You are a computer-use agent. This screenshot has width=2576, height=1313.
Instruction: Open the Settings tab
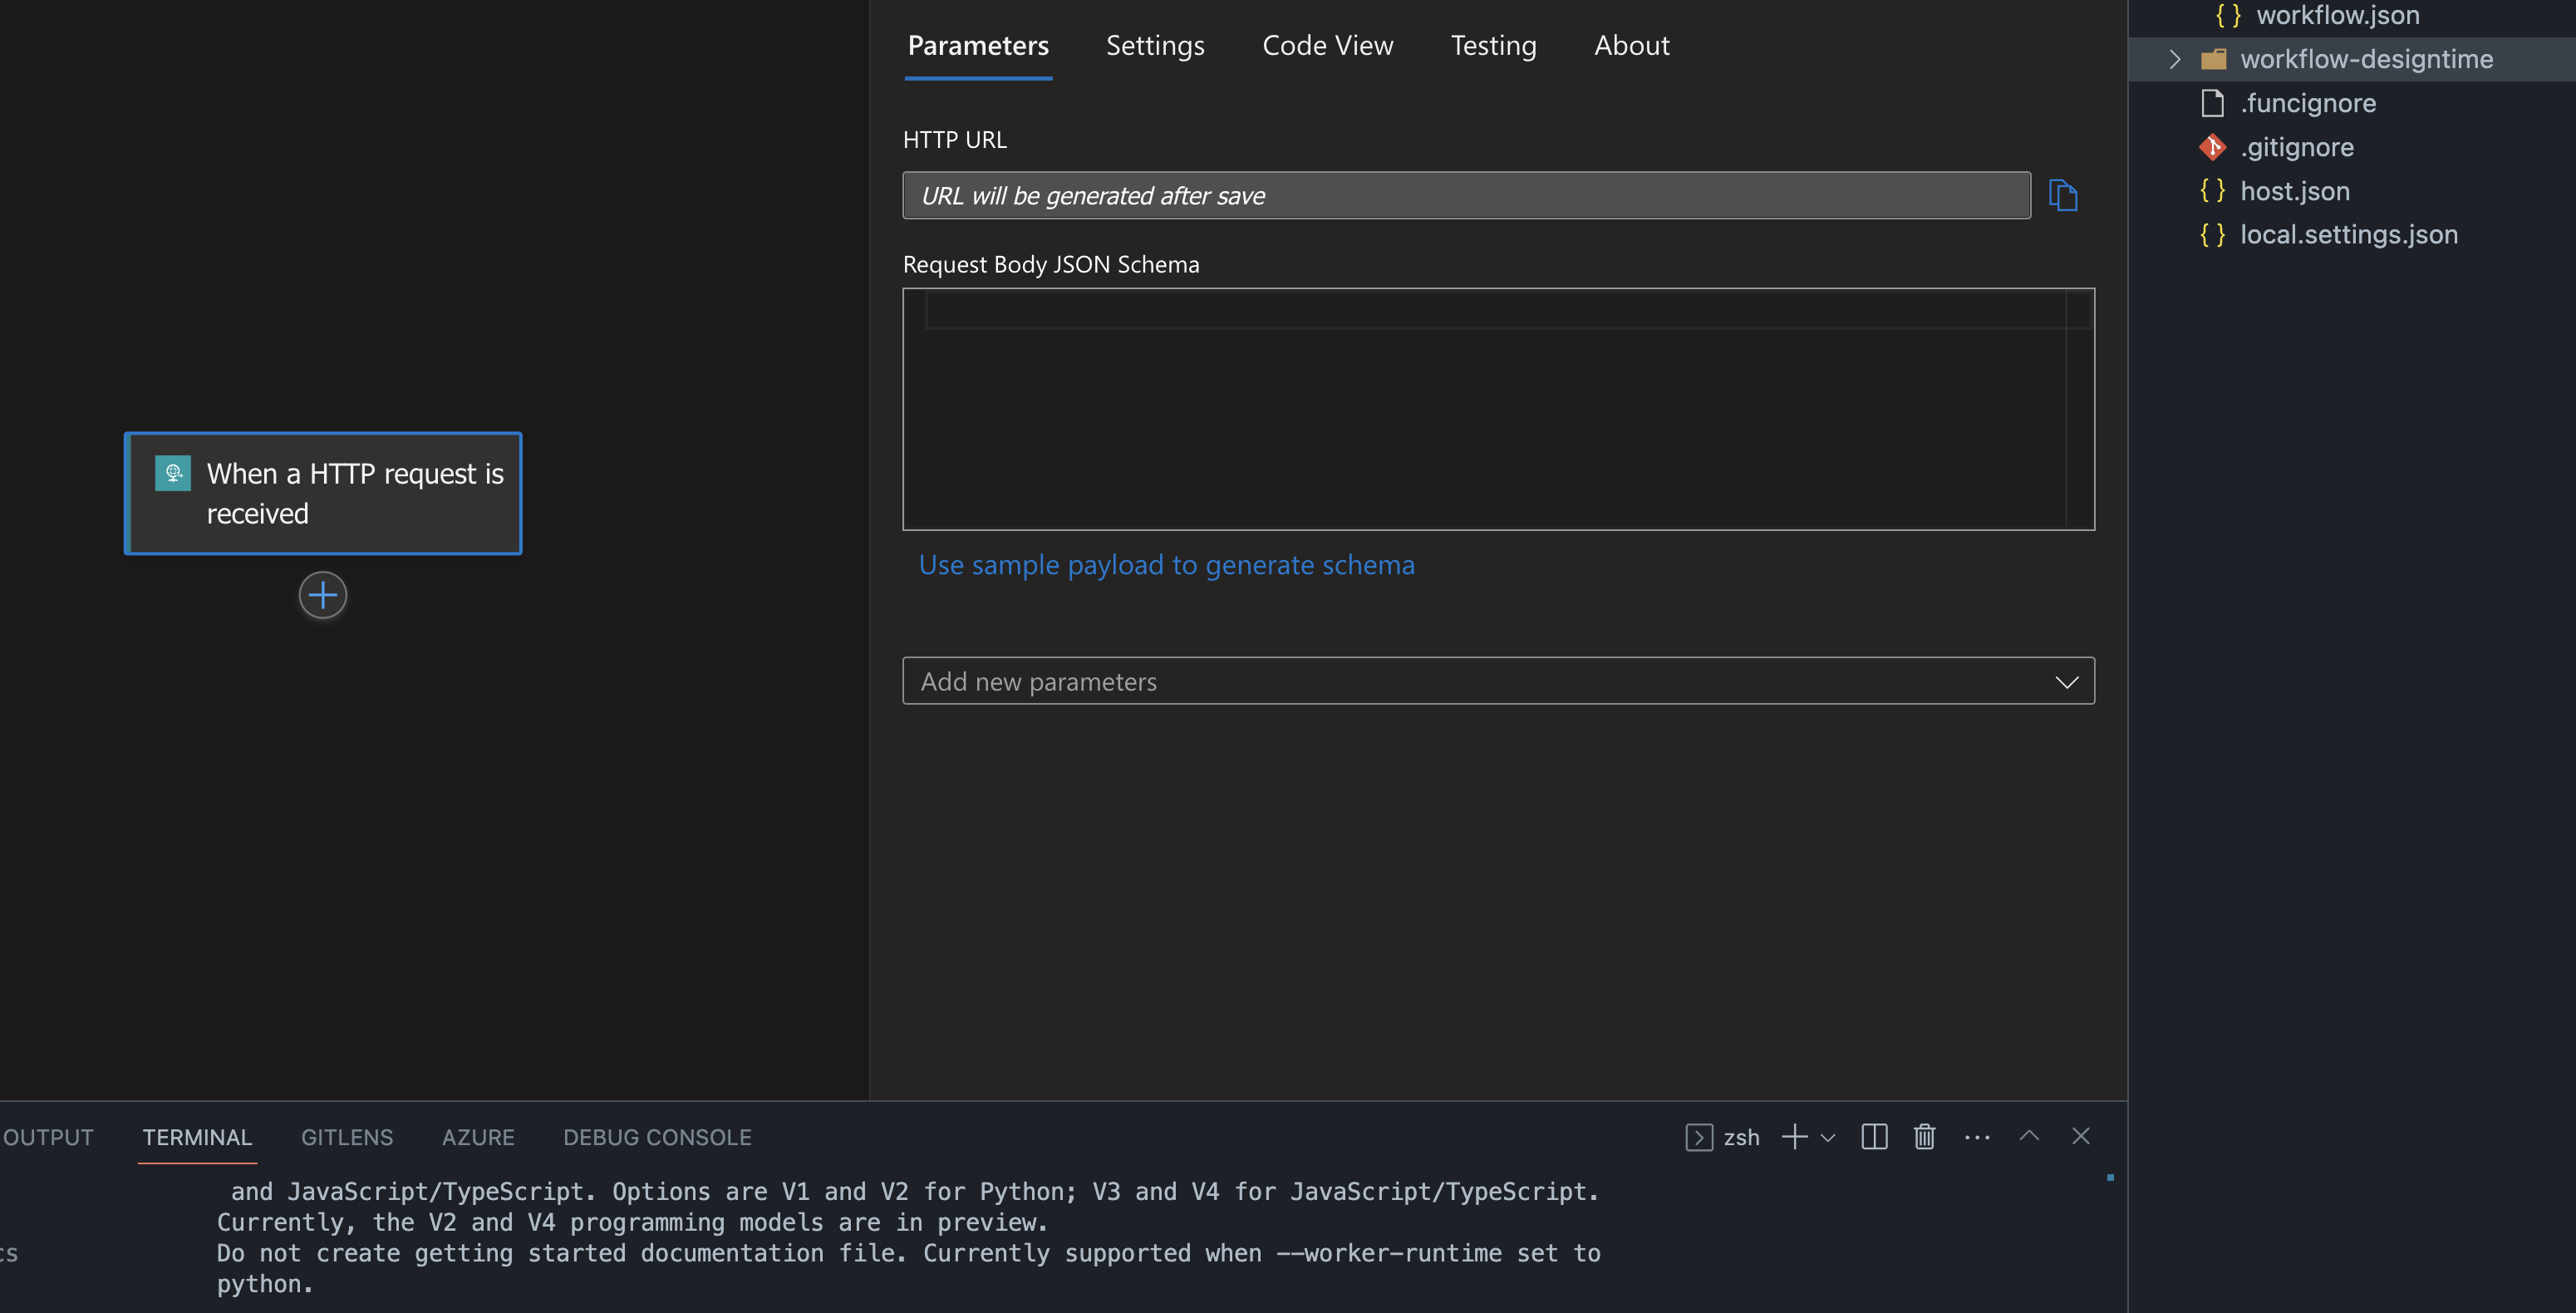point(1155,45)
